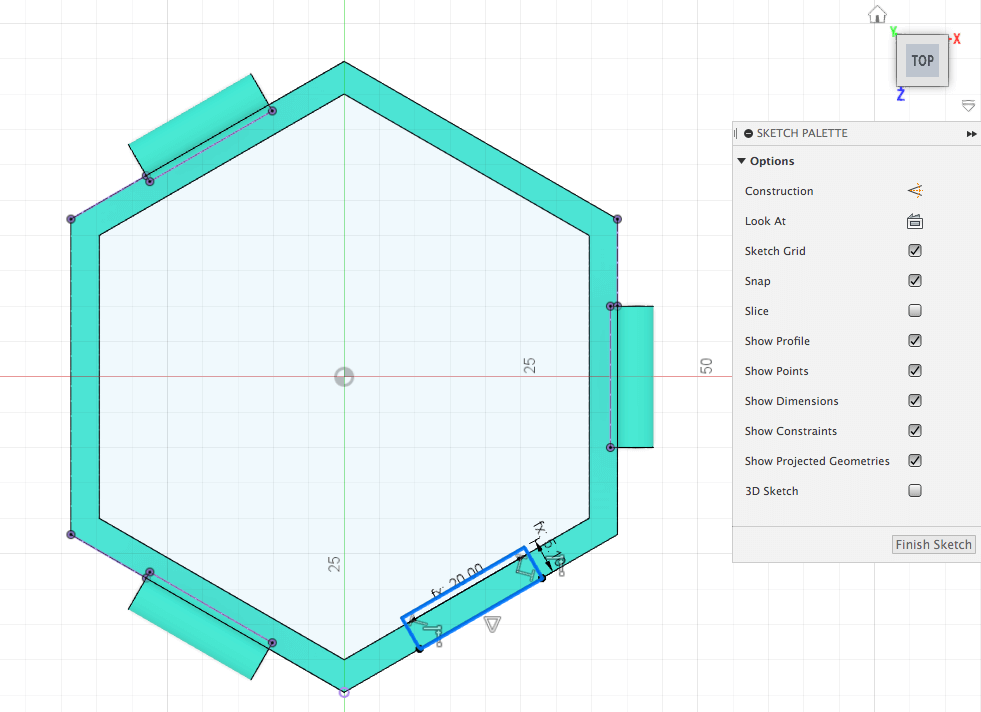
Task: Select the fx: 20.00 dimension label
Action: (x=458, y=581)
